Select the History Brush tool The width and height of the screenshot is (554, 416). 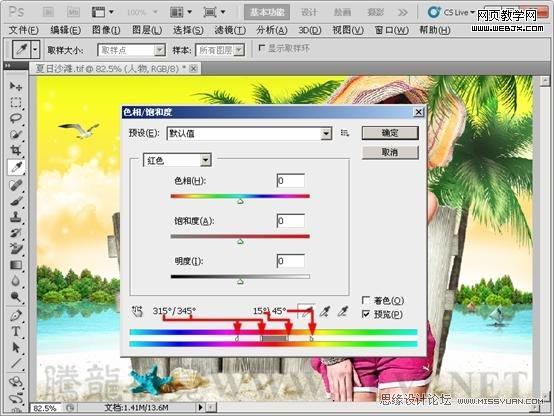click(16, 233)
